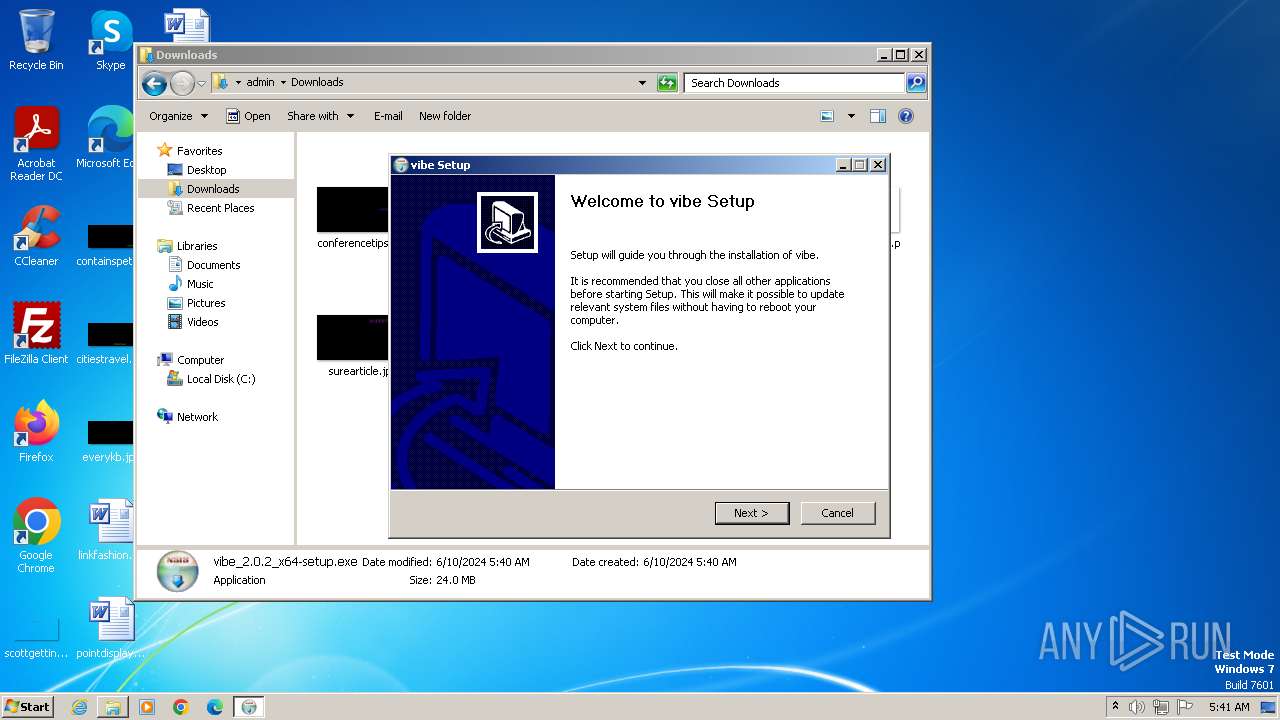
Task: Click the Date modified value in details pane
Action: click(483, 562)
